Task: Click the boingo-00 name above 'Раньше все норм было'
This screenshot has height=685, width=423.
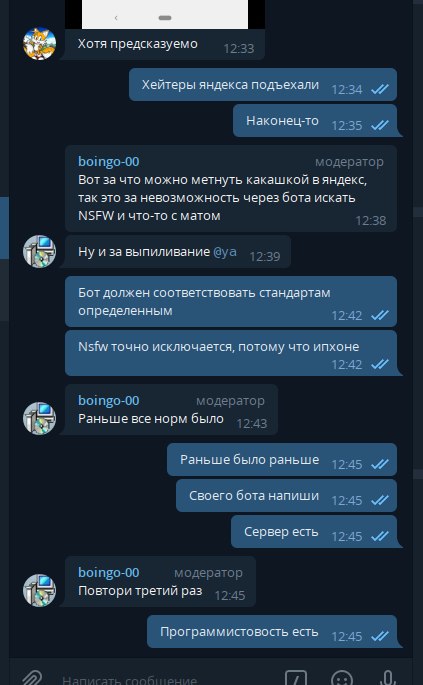Action: pyautogui.click(x=108, y=401)
